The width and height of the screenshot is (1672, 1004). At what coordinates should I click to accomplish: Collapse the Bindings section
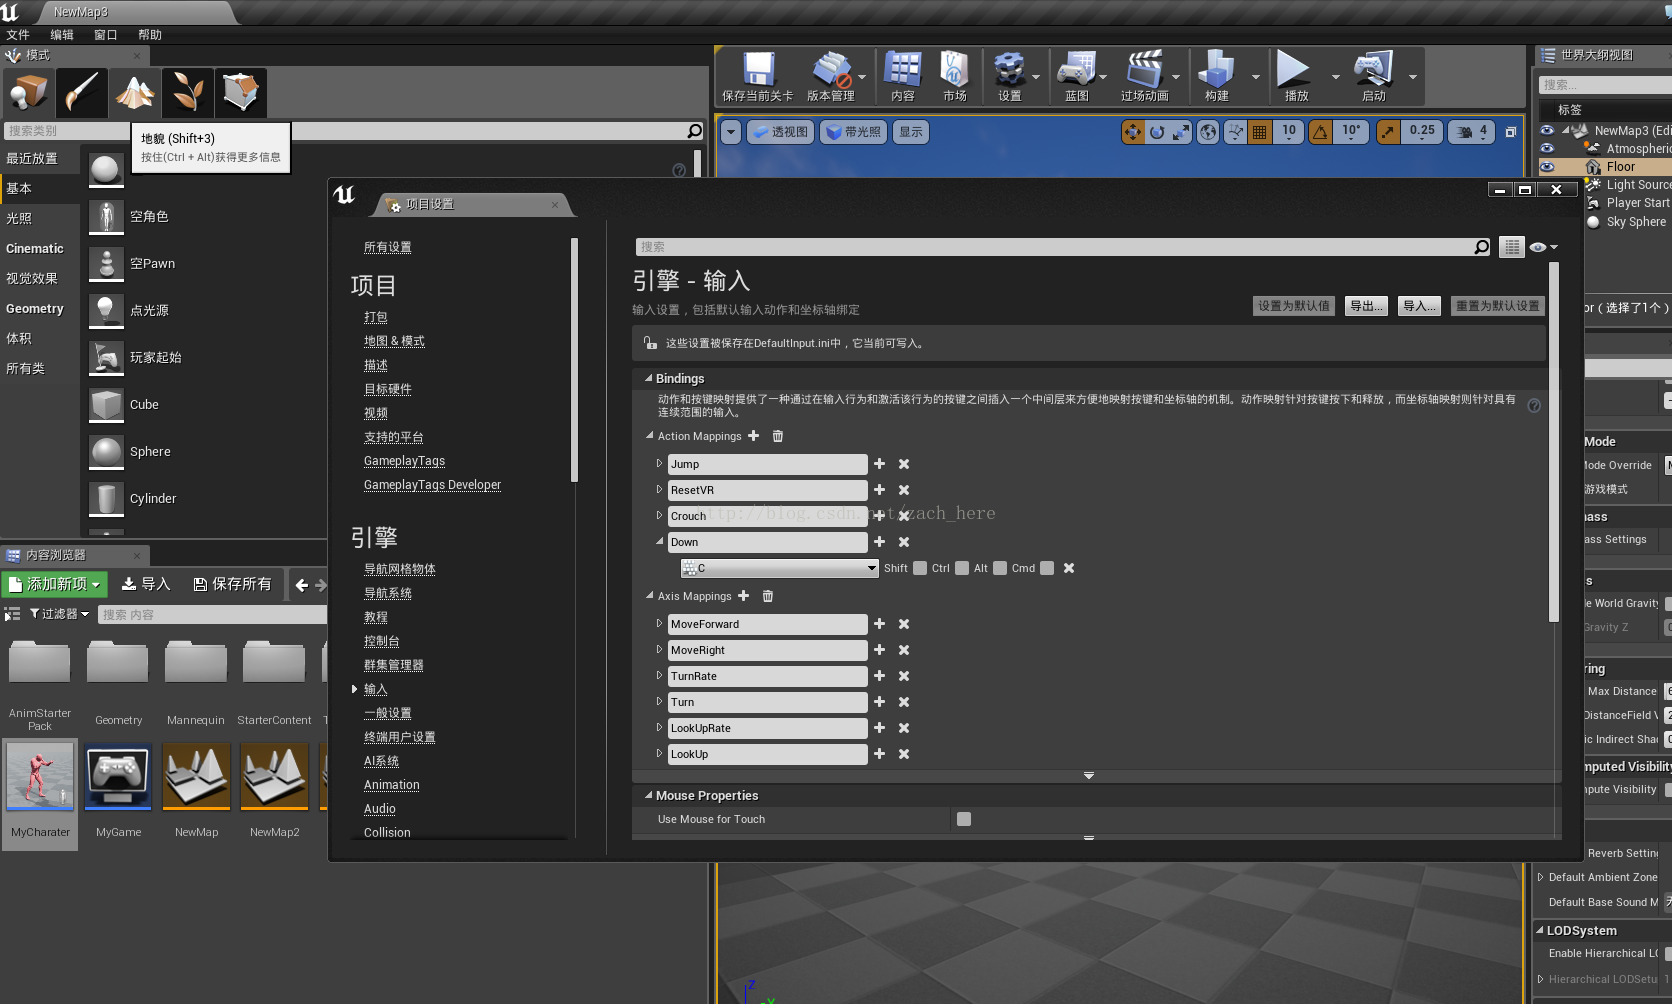coord(648,379)
